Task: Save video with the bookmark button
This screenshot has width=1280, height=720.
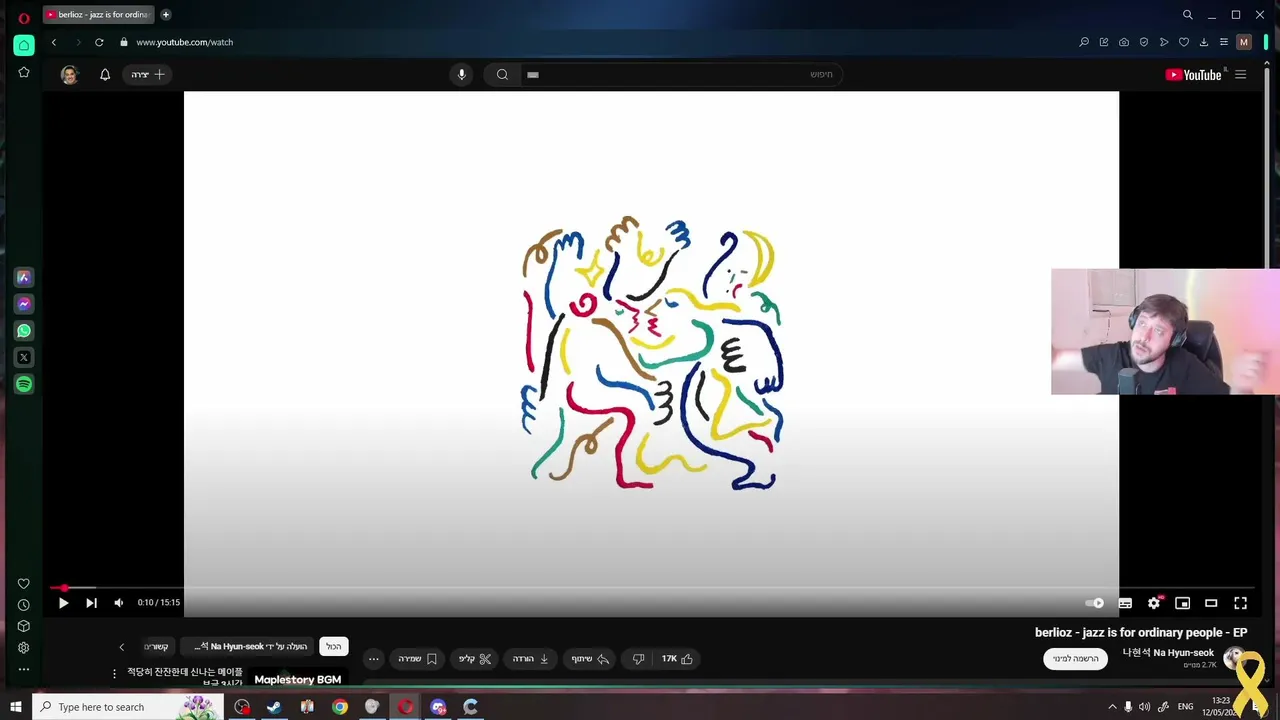Action: tap(418, 659)
